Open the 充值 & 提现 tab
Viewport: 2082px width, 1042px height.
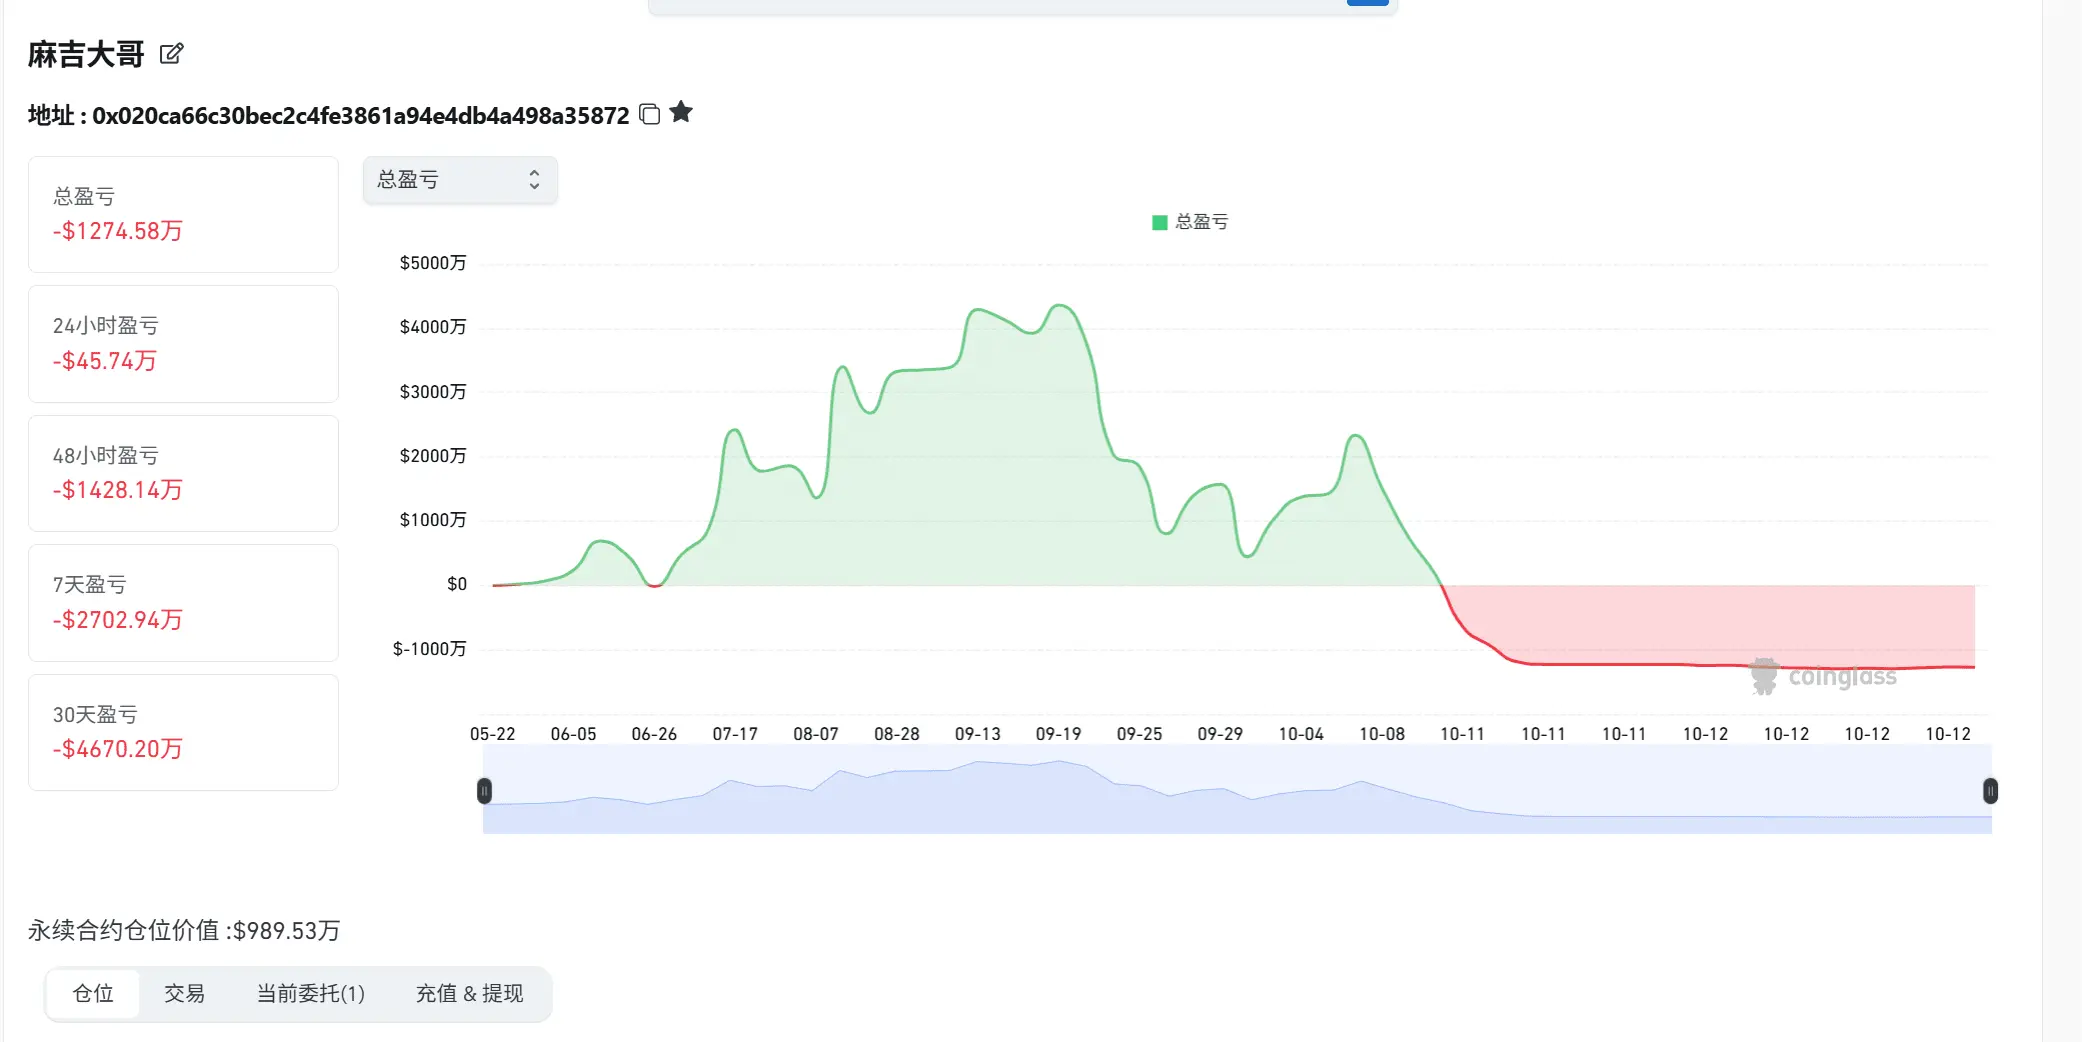[469, 994]
